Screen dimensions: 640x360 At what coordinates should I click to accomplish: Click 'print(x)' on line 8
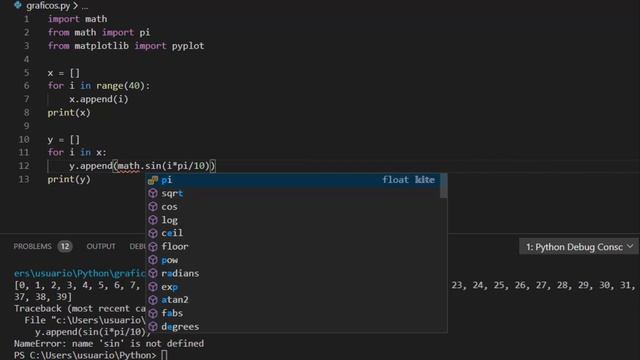pyautogui.click(x=69, y=113)
